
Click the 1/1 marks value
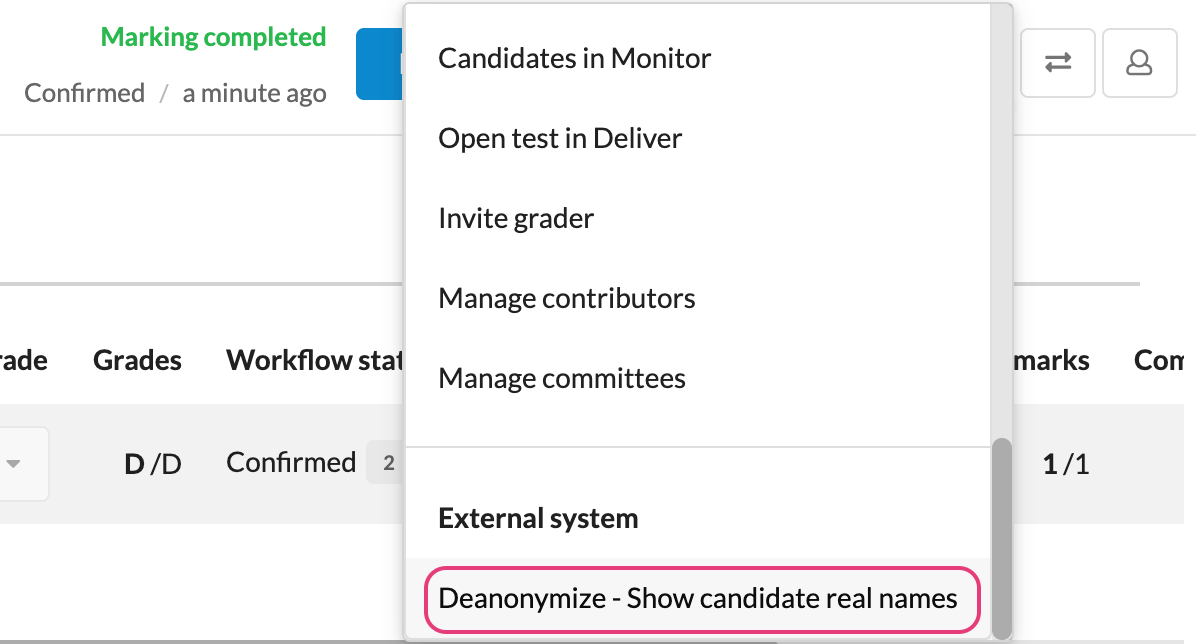[1066, 464]
